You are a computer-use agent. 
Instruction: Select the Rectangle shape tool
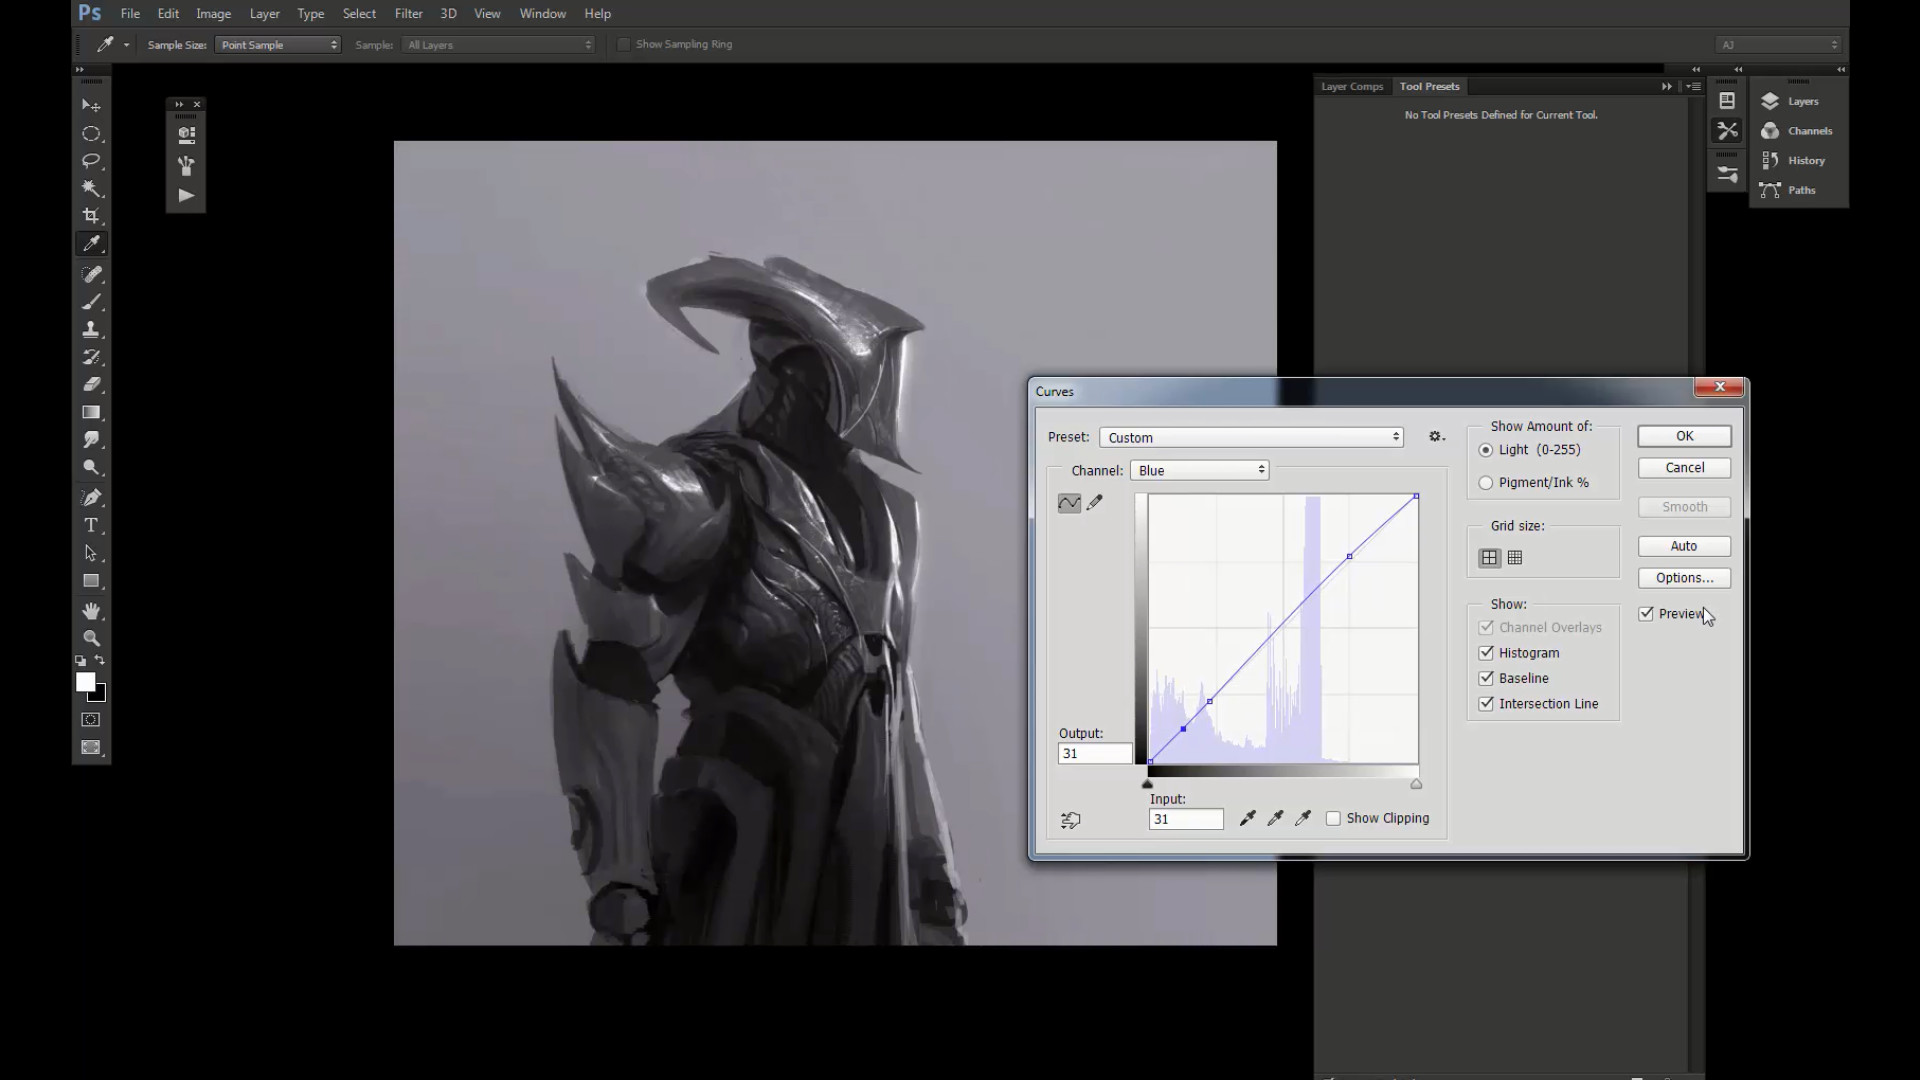(91, 580)
